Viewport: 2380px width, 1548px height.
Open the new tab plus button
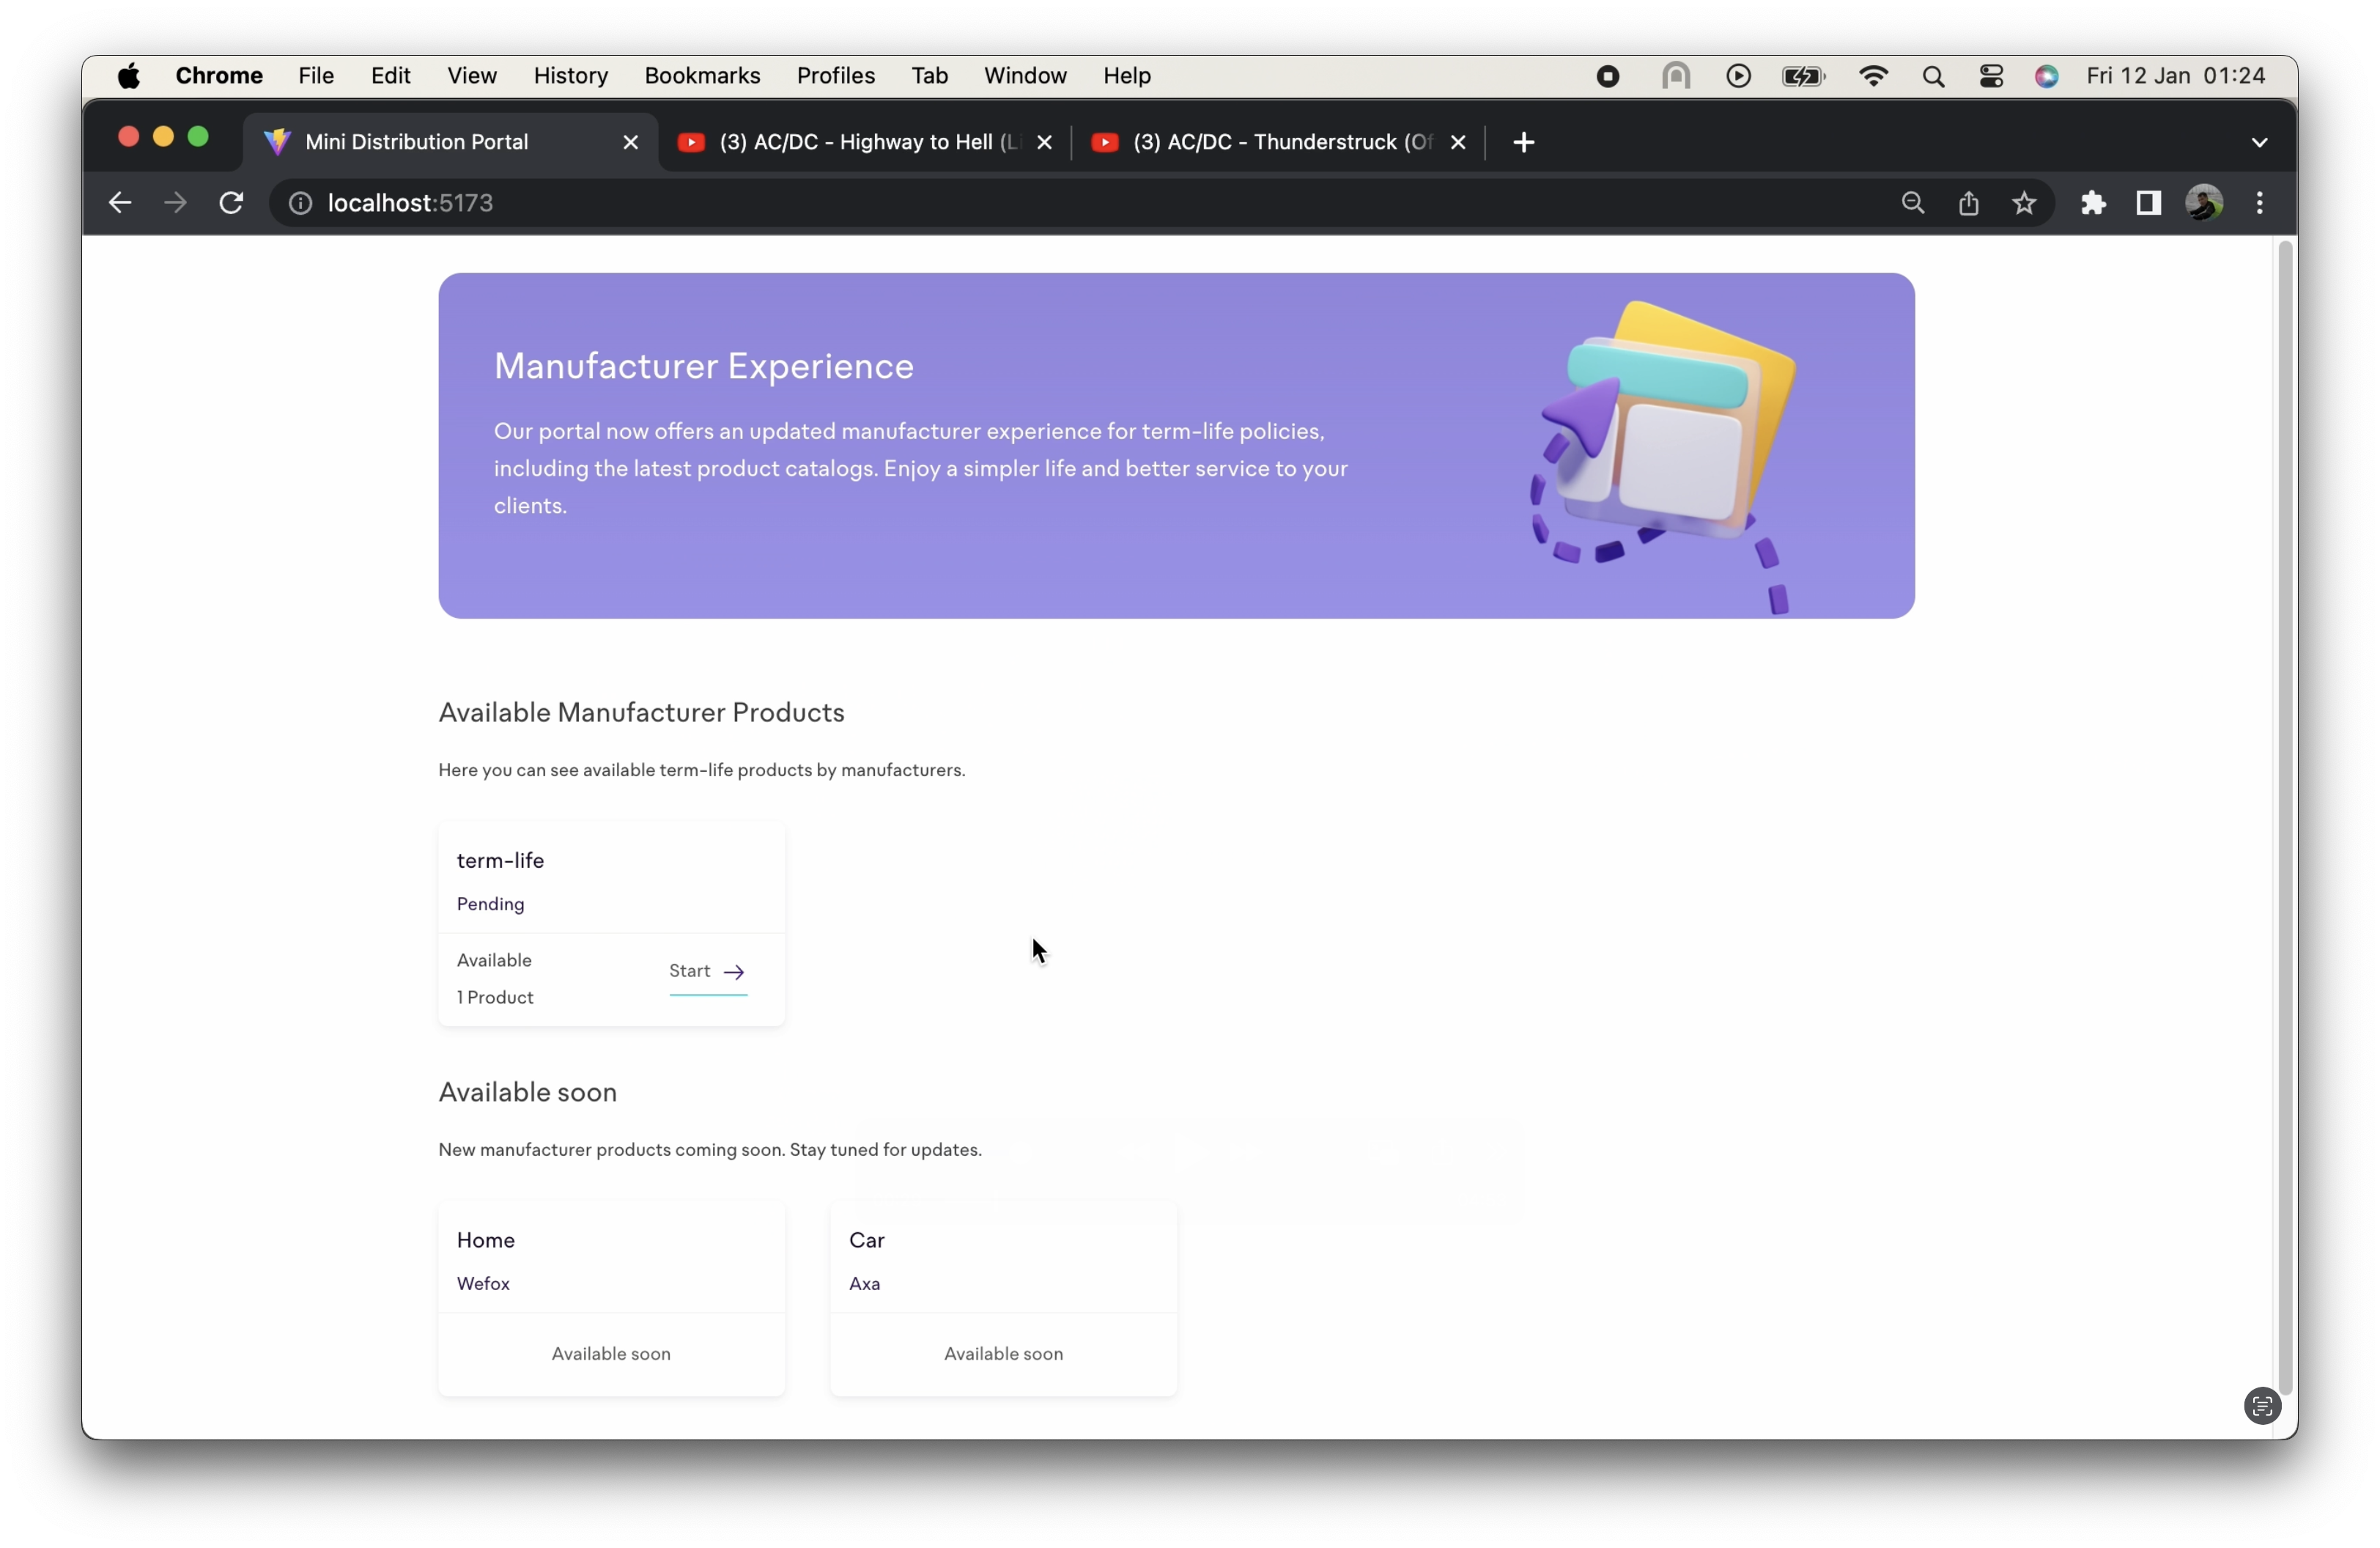tap(1523, 142)
